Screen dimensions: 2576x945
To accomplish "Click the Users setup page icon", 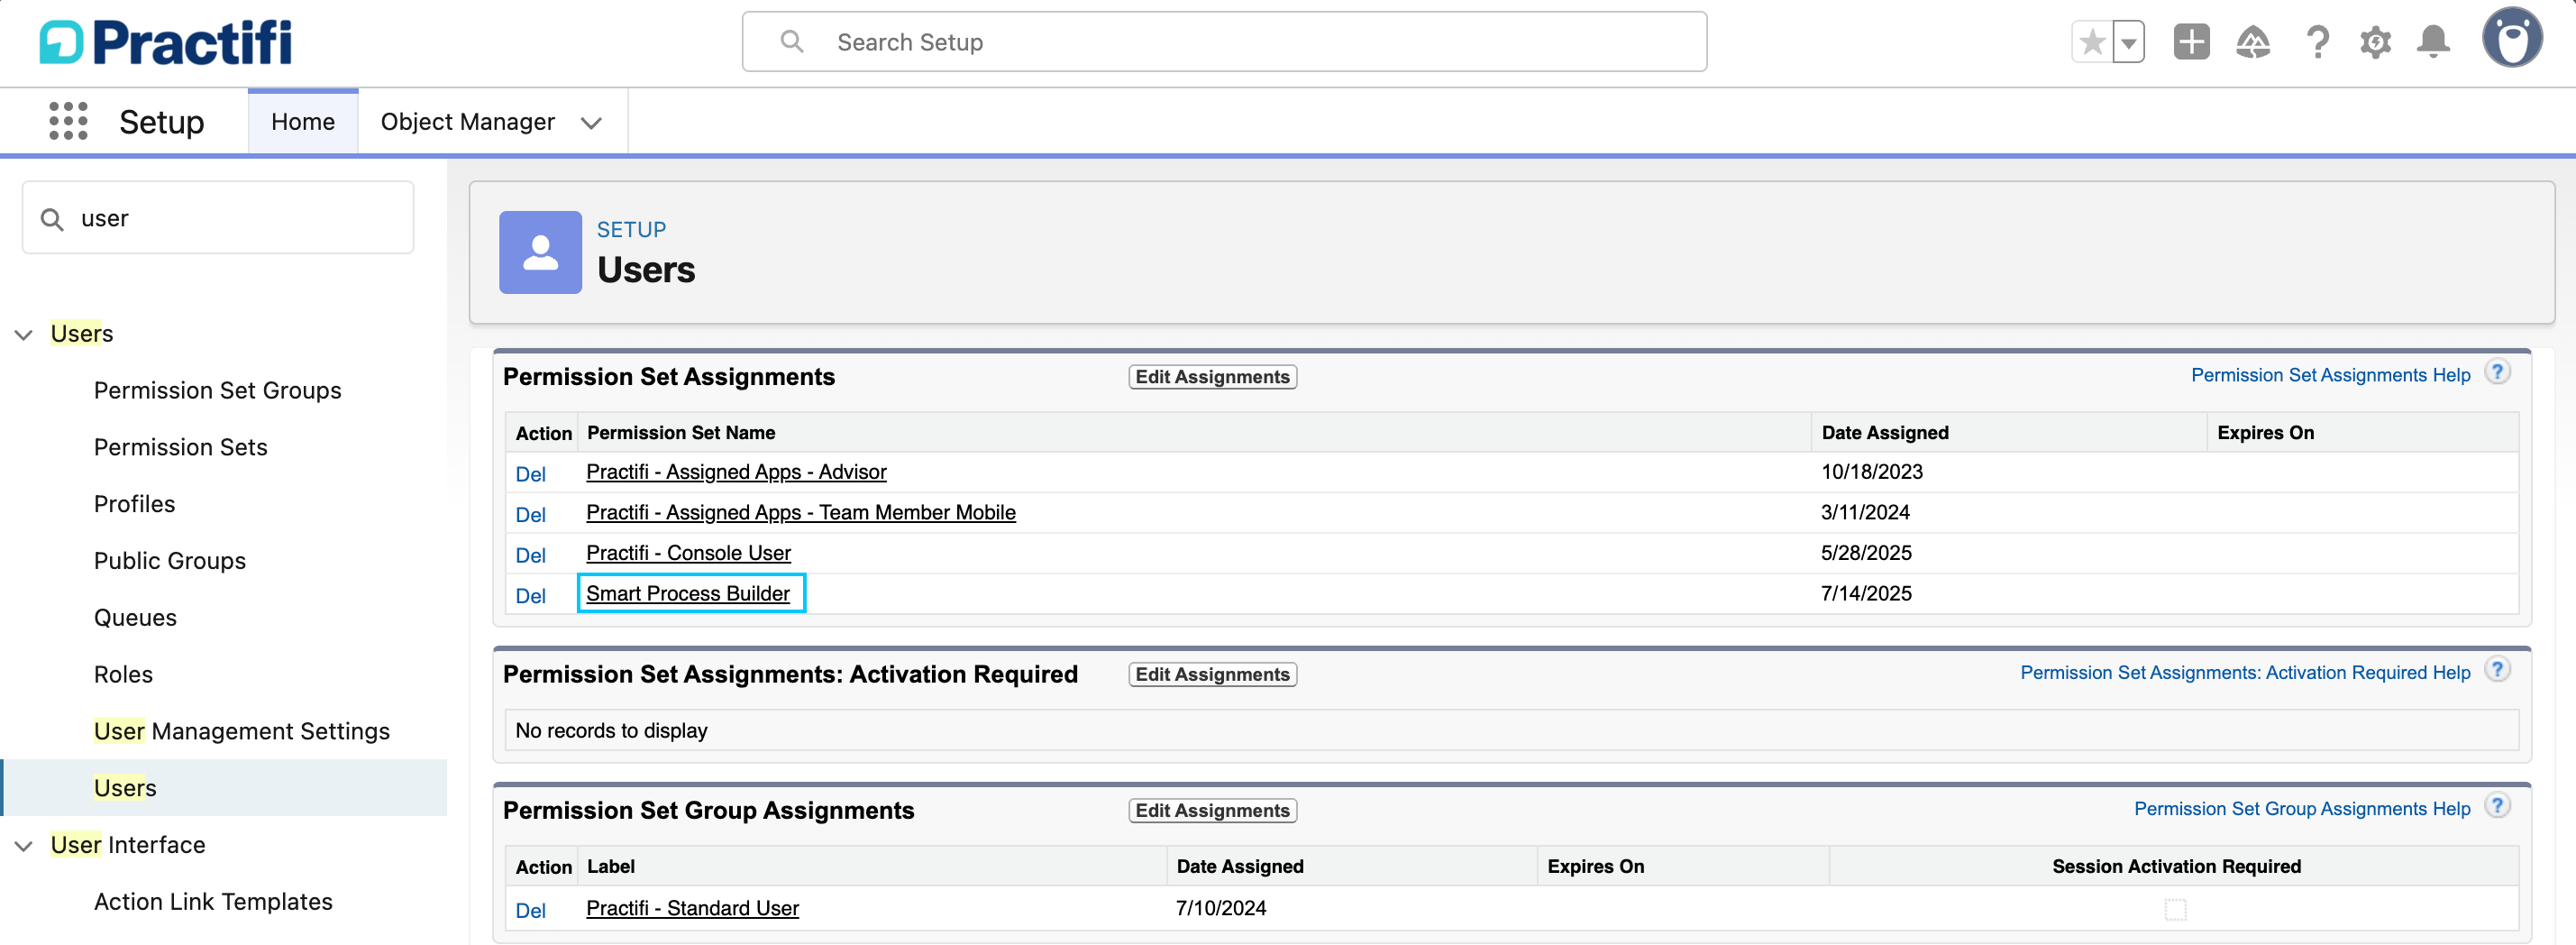I will click(x=540, y=252).
